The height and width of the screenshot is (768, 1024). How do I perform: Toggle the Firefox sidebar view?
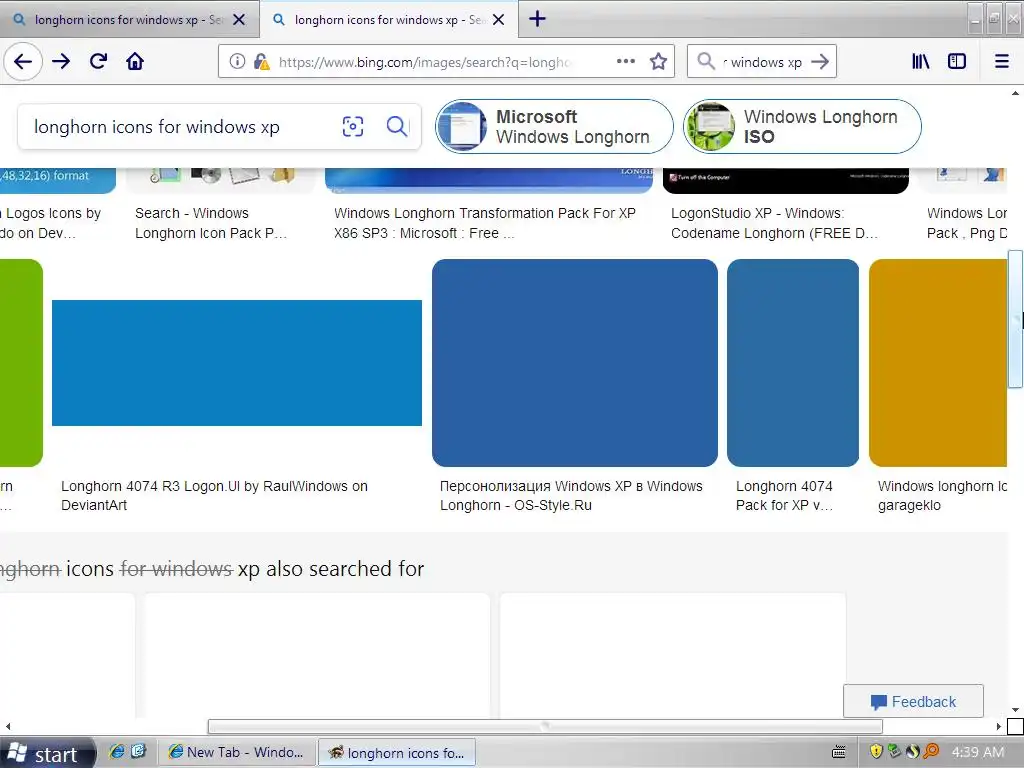tap(957, 61)
